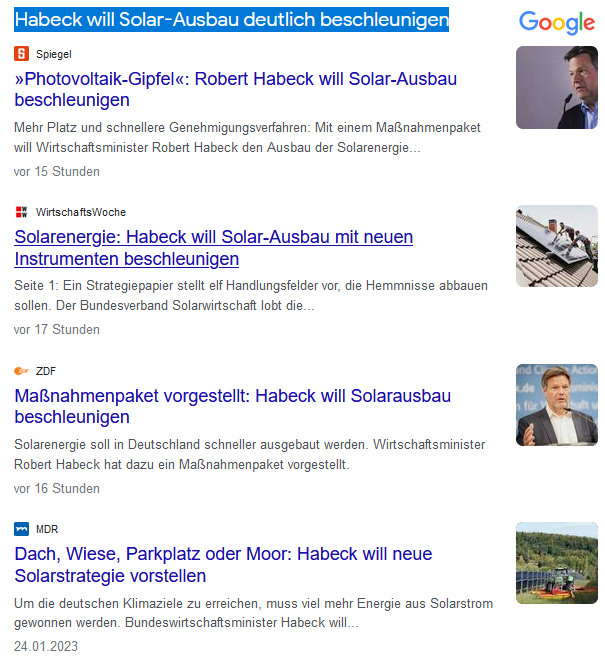Click ZDF article thumbnail image

(556, 405)
